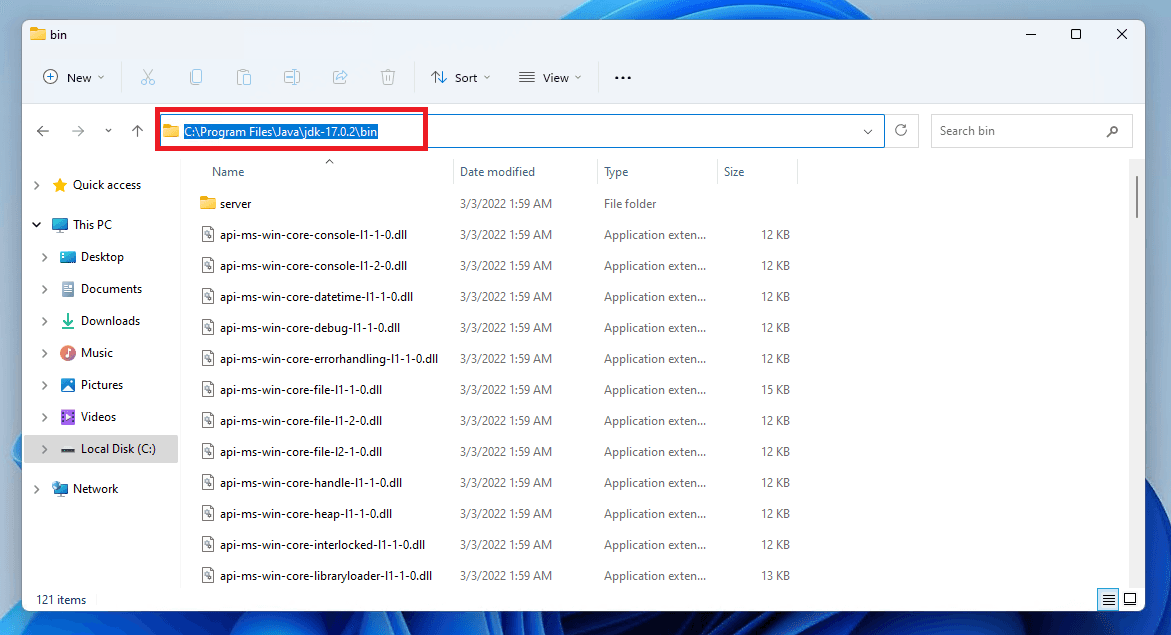Select api-ms-win-core-handle-l1-1-0.dll
The width and height of the screenshot is (1171, 635).
coord(311,483)
